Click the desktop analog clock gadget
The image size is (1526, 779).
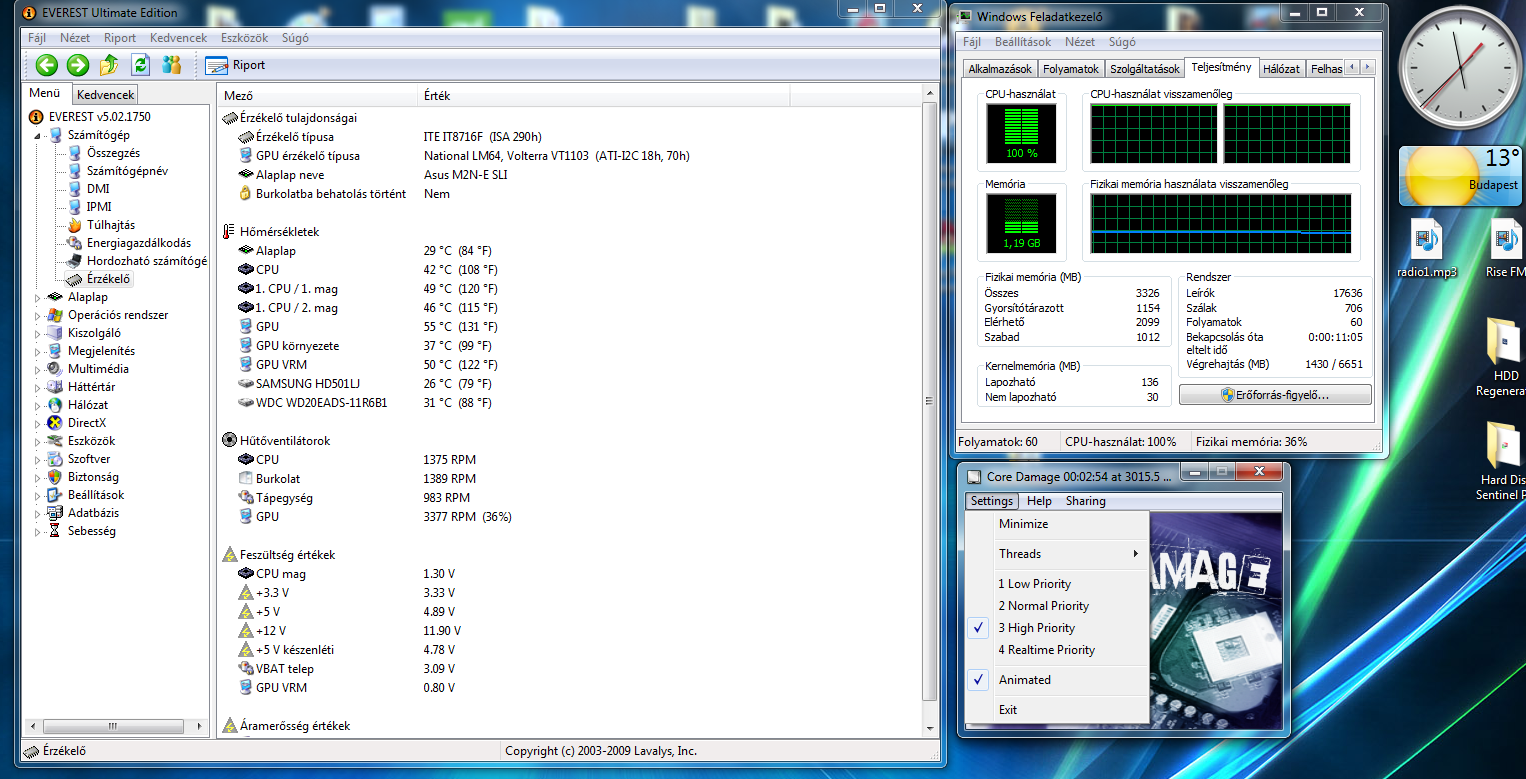(x=1462, y=70)
